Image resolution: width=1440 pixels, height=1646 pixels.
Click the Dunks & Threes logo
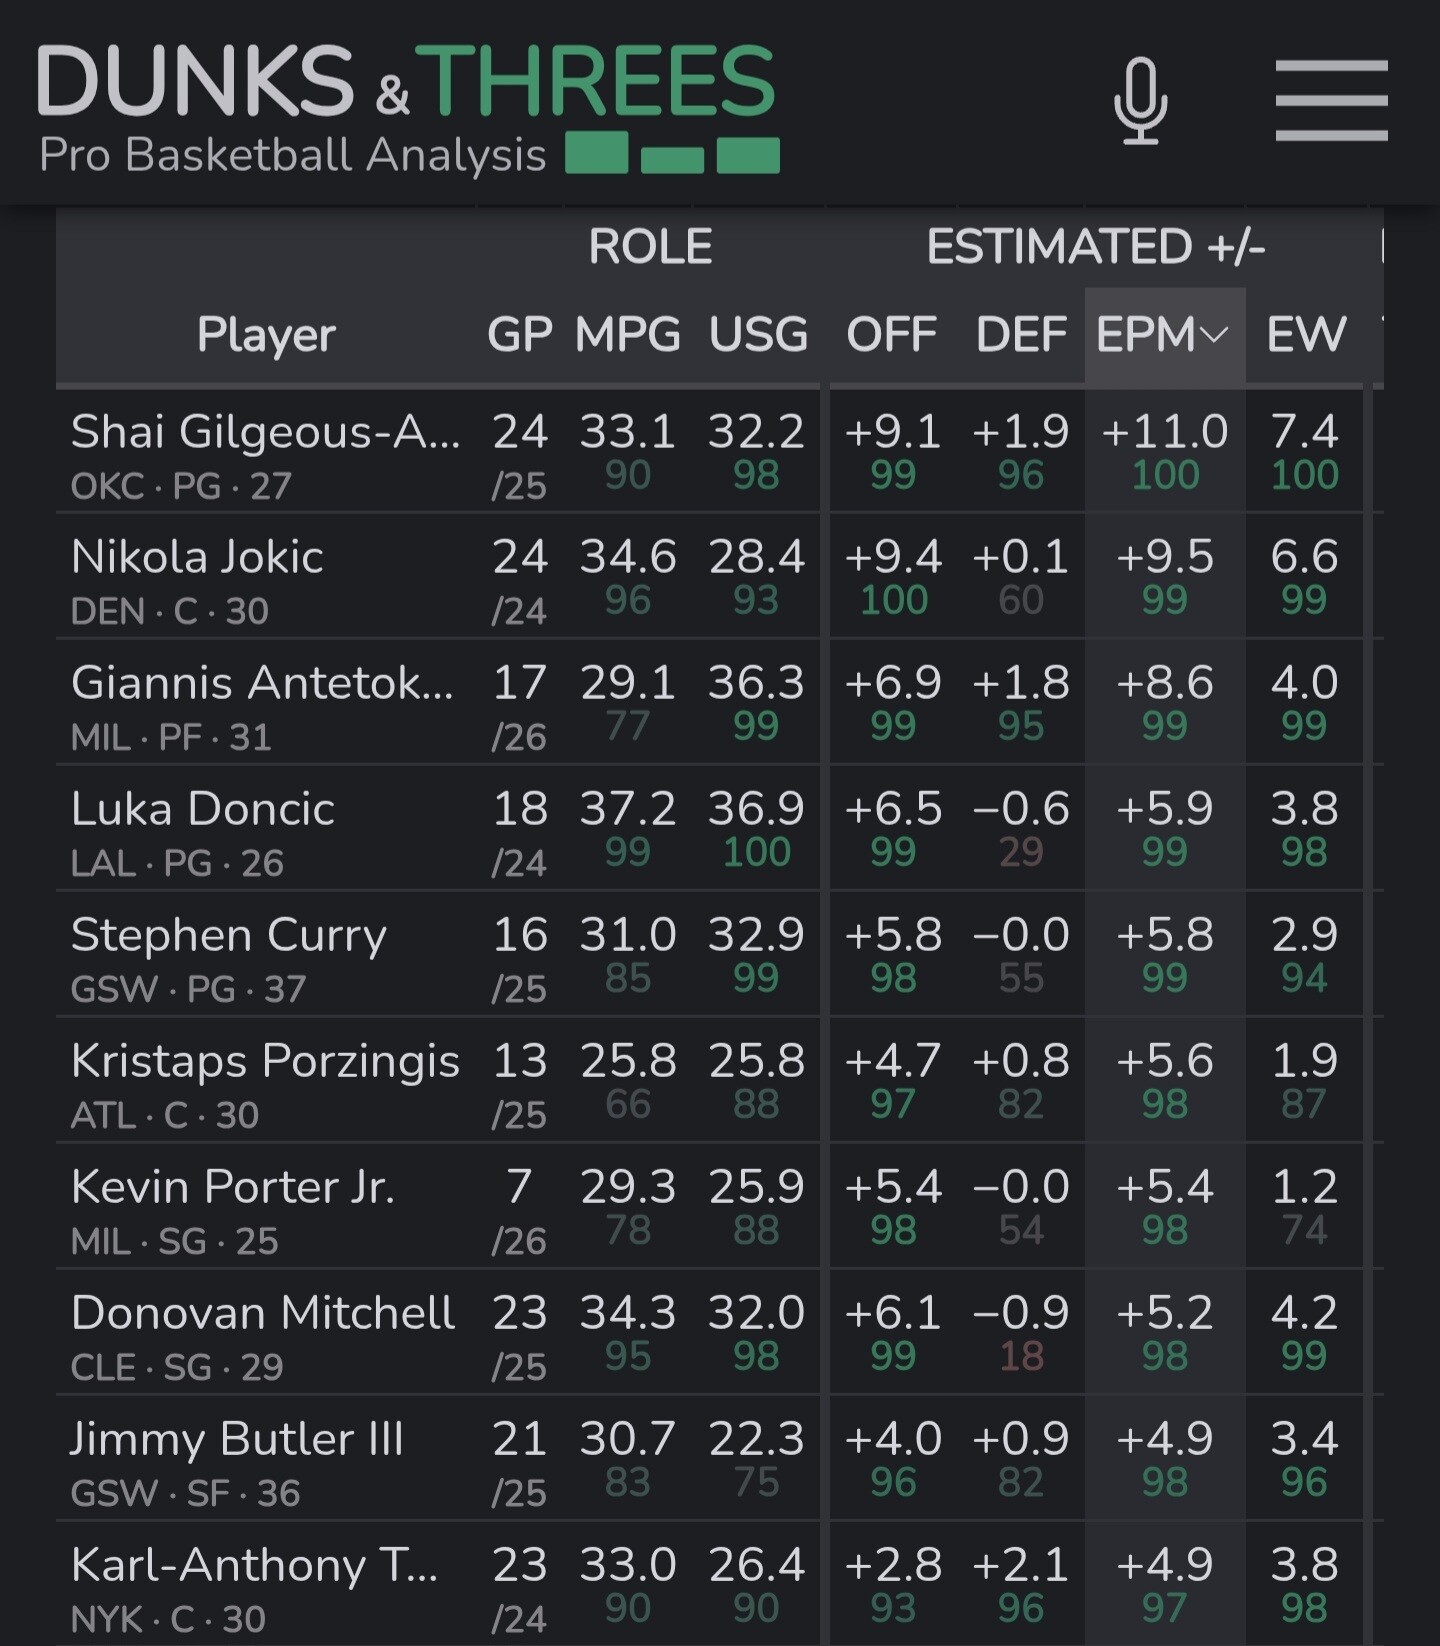(406, 108)
